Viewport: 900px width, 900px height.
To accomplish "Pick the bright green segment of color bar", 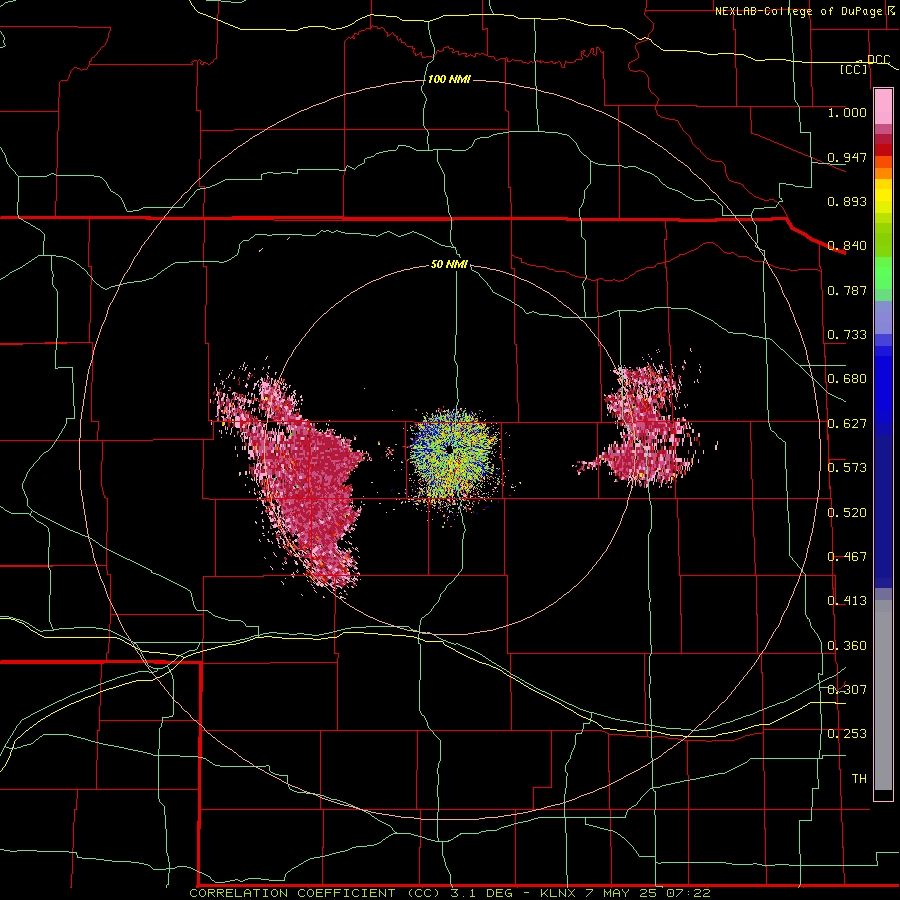I will 883,273.
